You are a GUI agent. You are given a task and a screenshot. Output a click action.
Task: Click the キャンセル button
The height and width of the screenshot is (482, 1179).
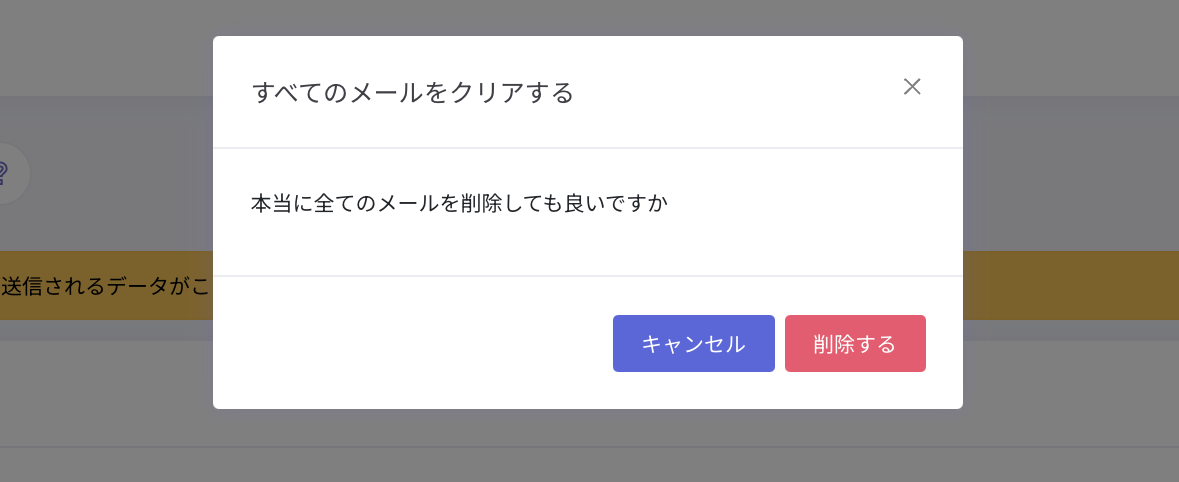tap(693, 344)
